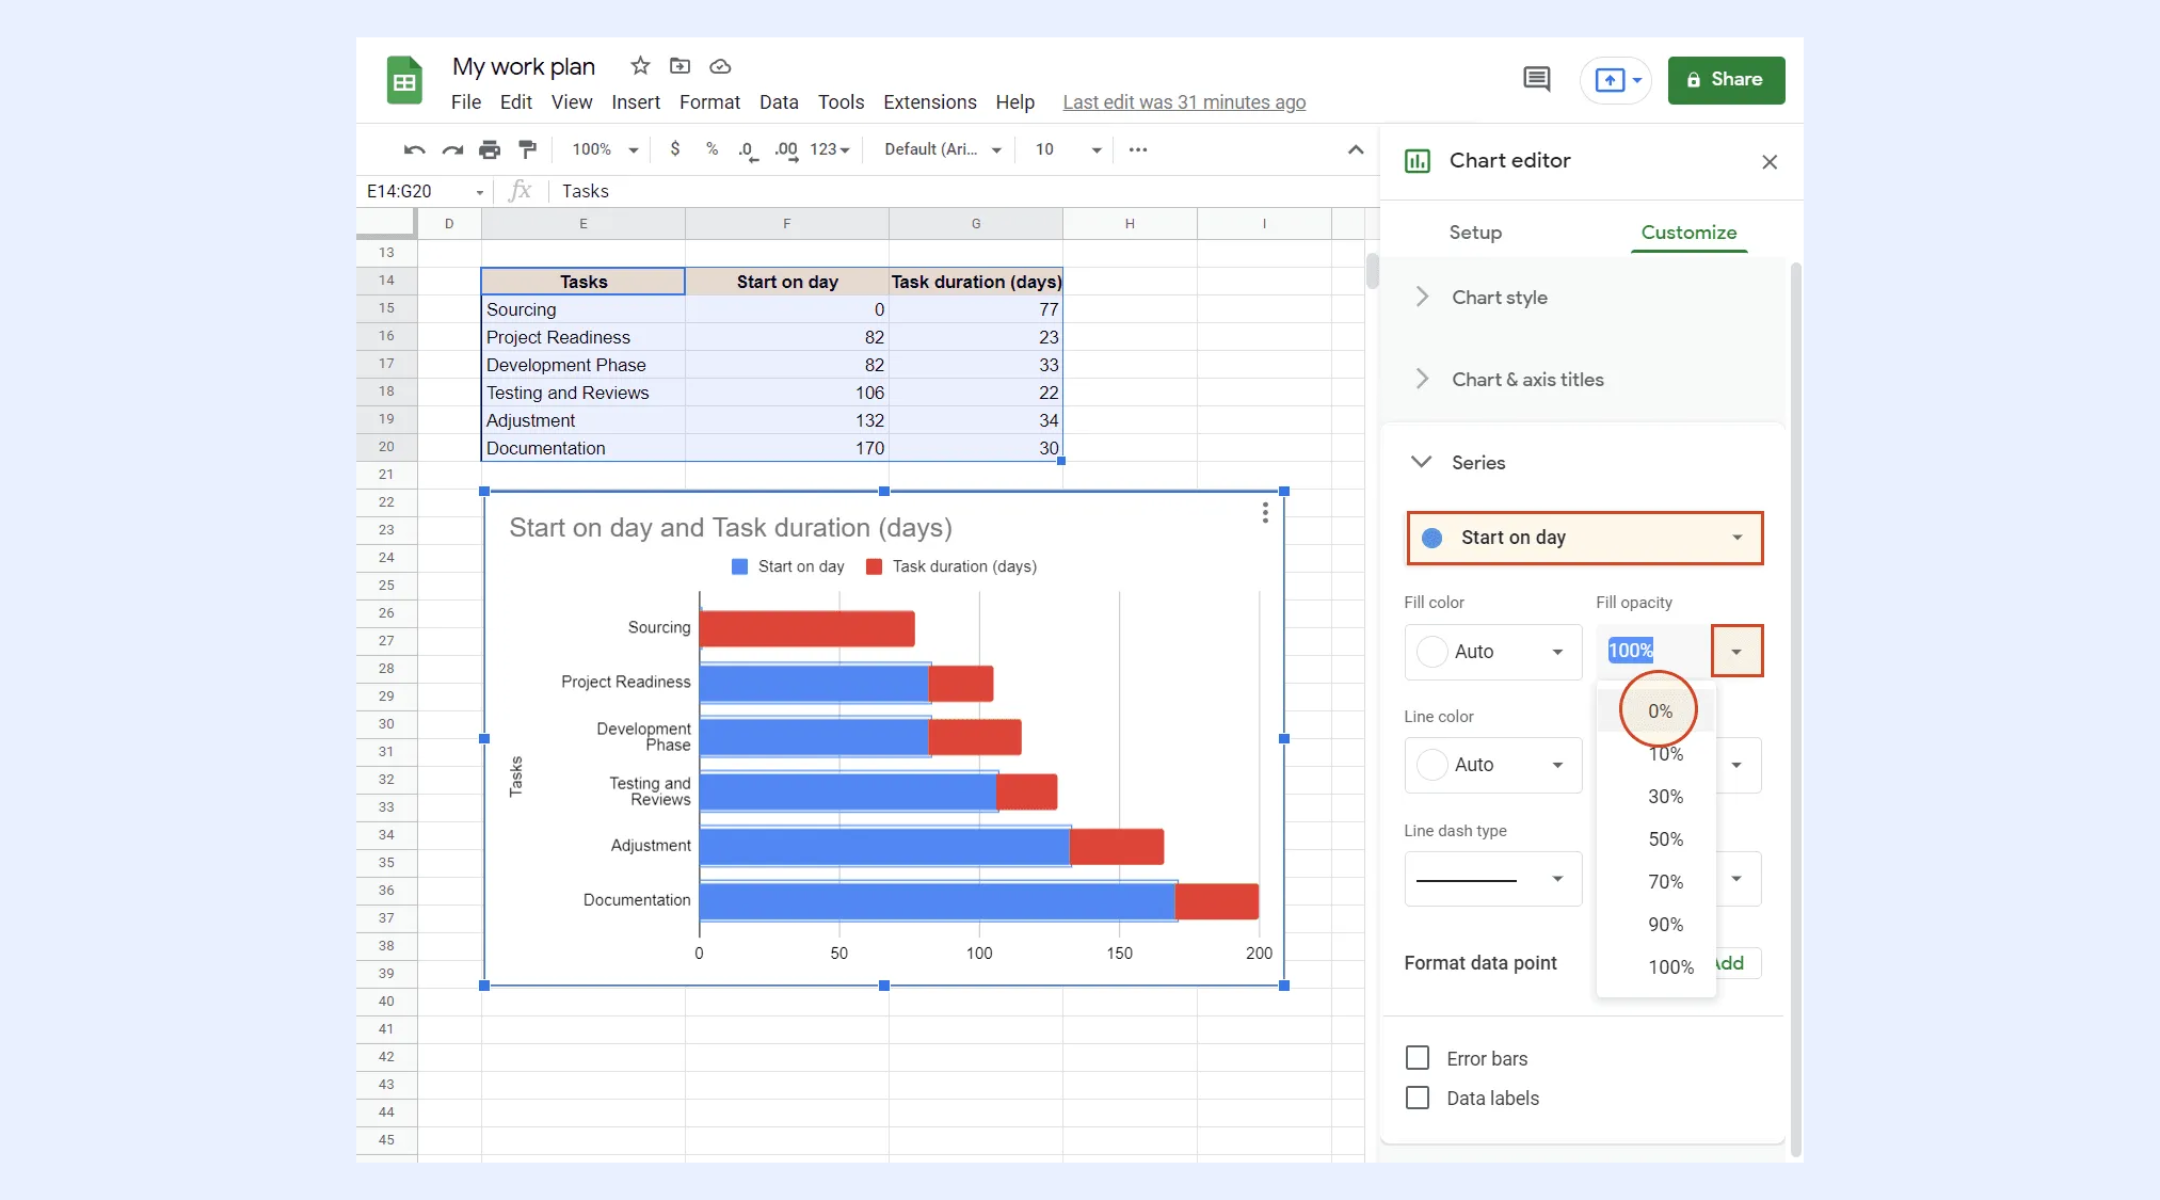Open the chart's three-dot options menu
Screen dimensions: 2160x1200
pos(1265,513)
